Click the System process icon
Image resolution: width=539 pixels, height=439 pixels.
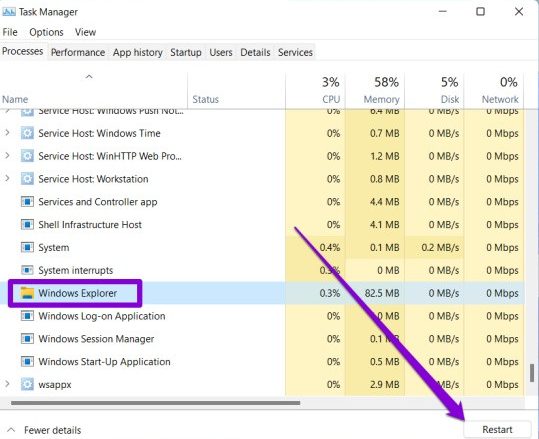(27, 247)
